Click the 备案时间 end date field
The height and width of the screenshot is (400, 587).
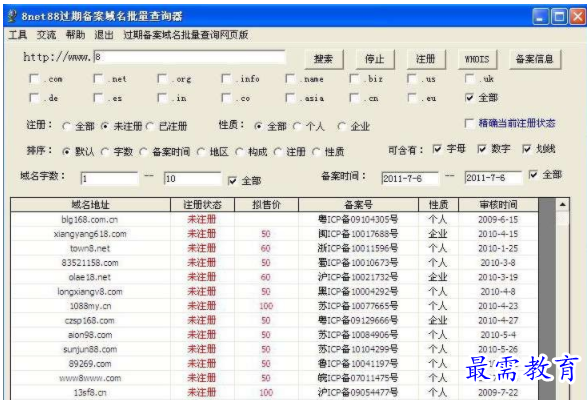(493, 178)
